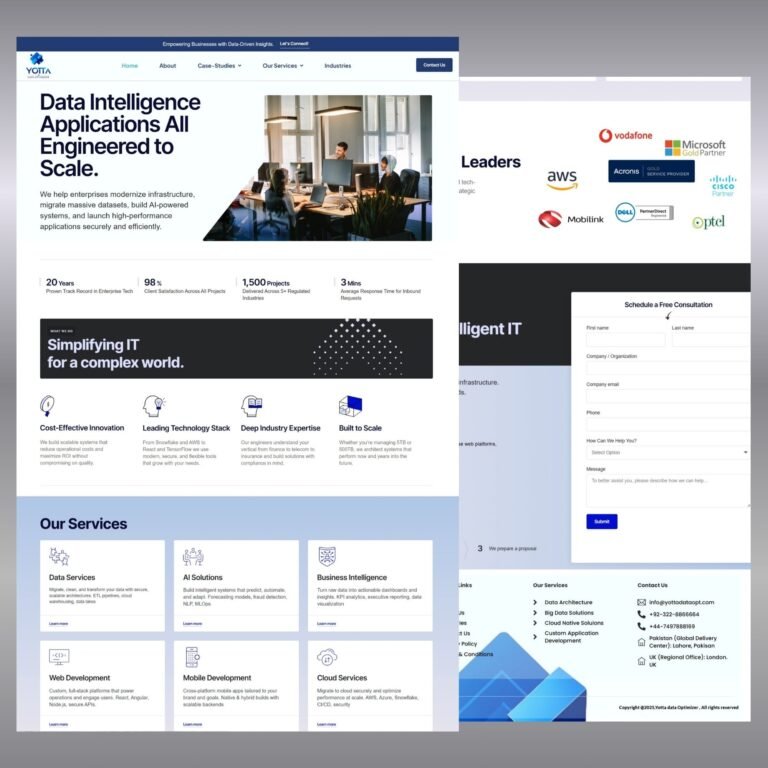Click the AI Solutions card icon
768x768 pixels.
click(193, 557)
